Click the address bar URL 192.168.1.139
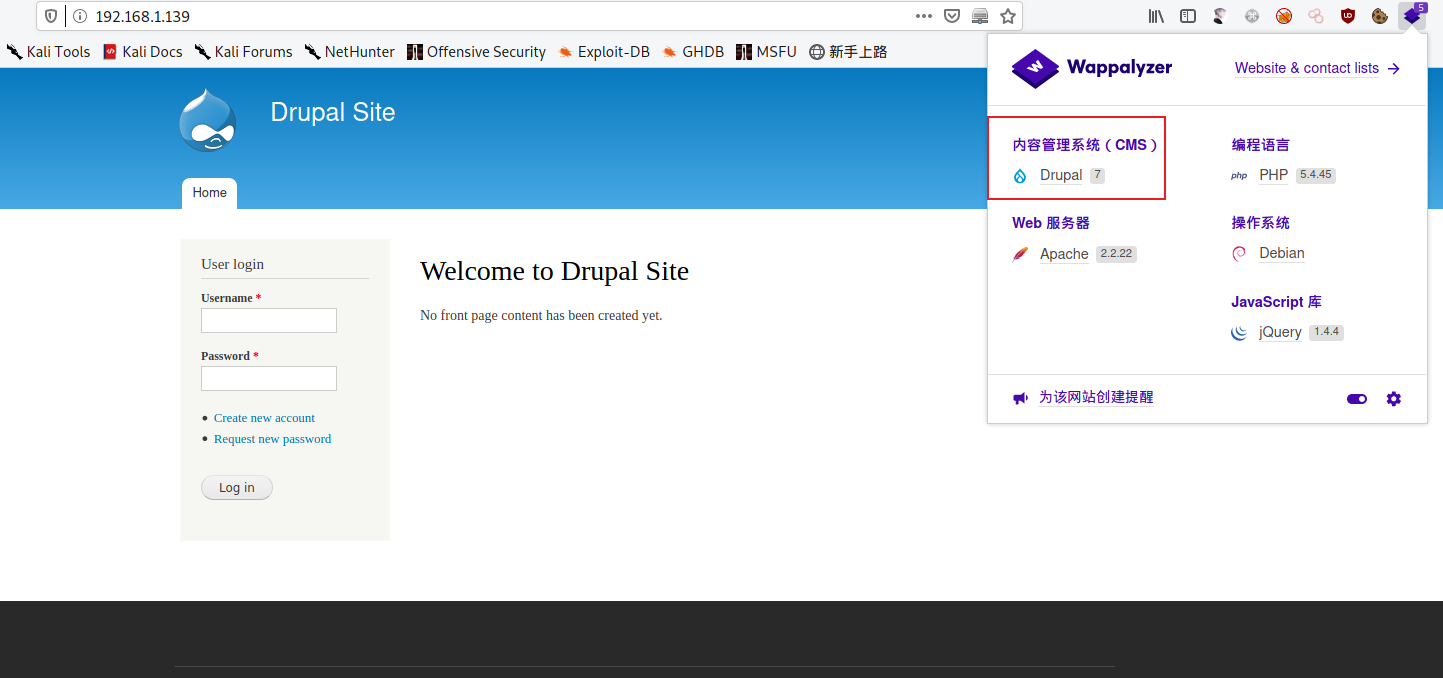This screenshot has height=678, width=1443. coord(143,16)
